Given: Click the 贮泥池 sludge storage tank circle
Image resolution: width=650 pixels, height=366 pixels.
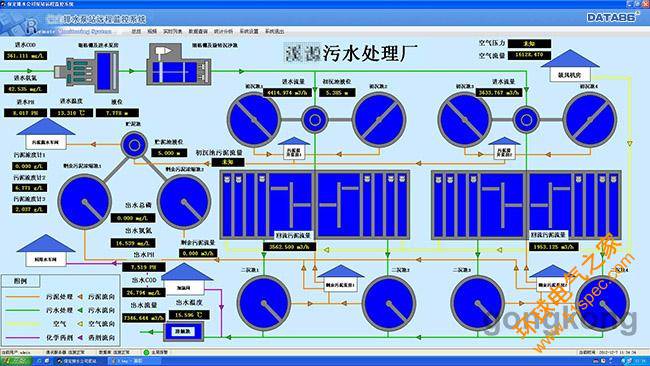Looking at the screenshot, I should pos(134,145).
